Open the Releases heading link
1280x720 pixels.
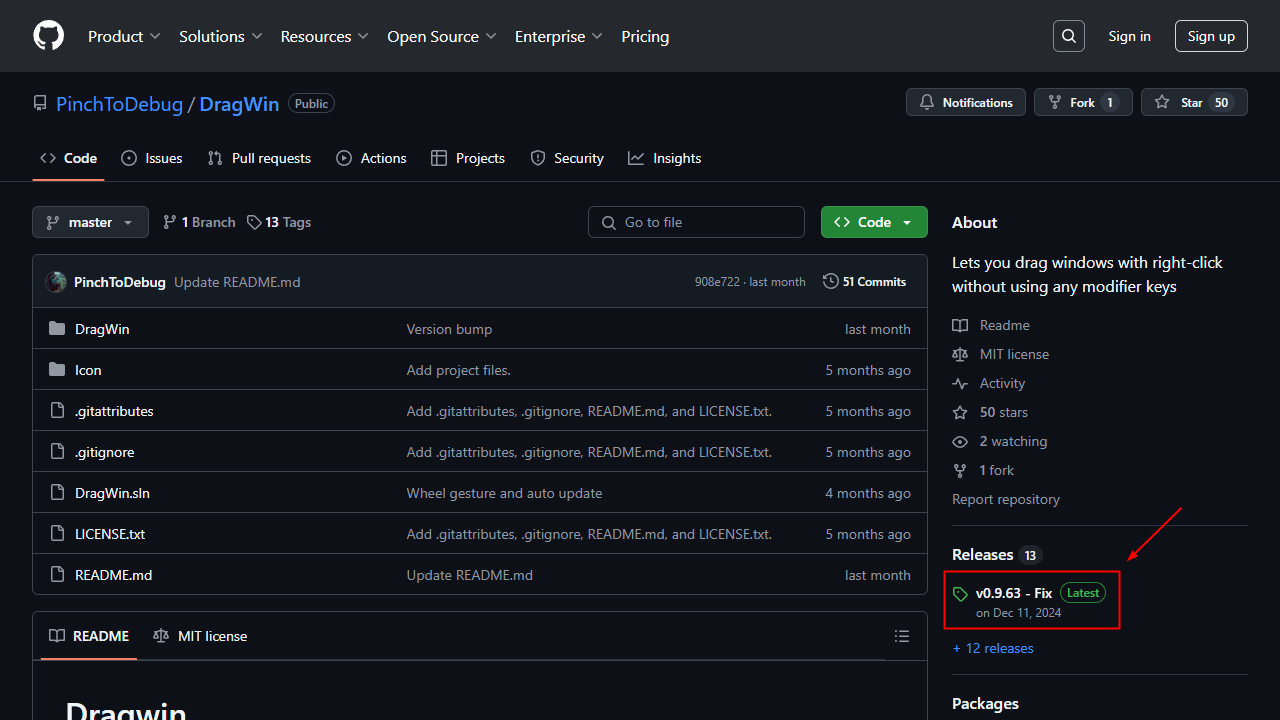(x=982, y=554)
